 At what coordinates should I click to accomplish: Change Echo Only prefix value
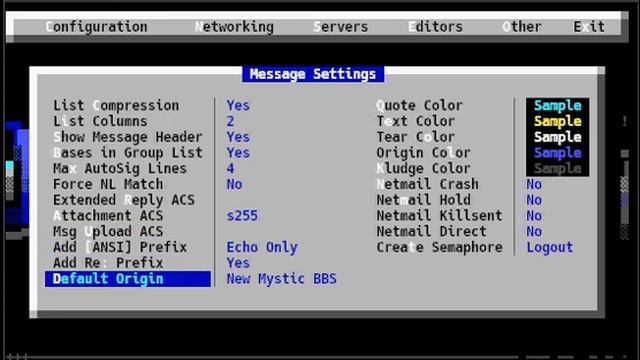tap(262, 247)
